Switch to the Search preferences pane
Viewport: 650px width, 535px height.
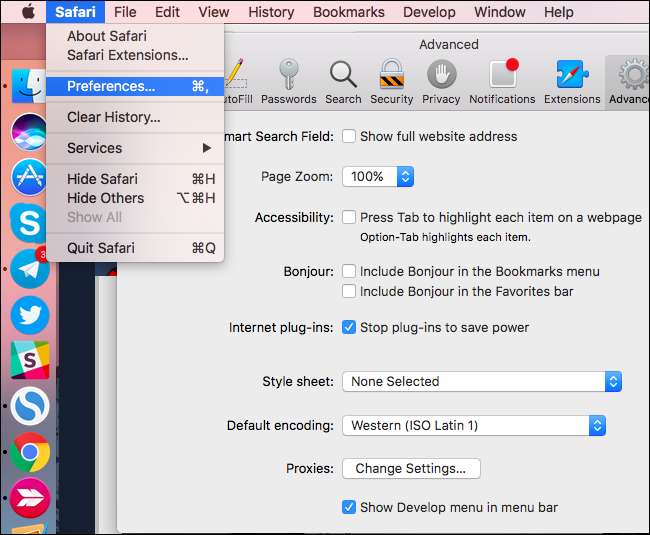[x=343, y=82]
